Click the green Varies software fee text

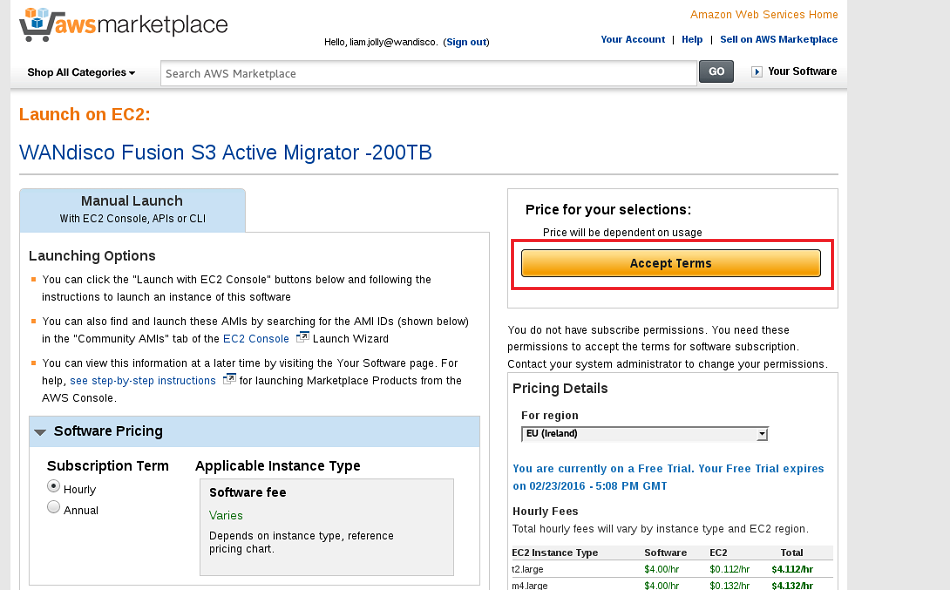click(x=226, y=515)
